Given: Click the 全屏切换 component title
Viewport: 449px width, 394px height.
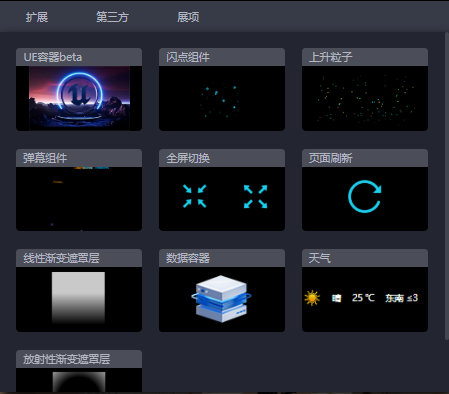Looking at the screenshot, I should tap(188, 158).
